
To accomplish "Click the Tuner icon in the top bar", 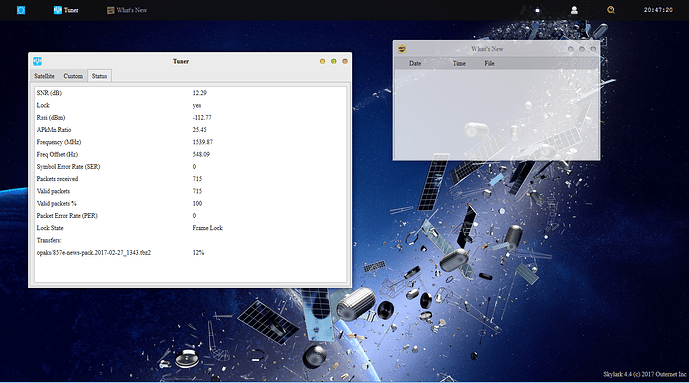I will [58, 10].
